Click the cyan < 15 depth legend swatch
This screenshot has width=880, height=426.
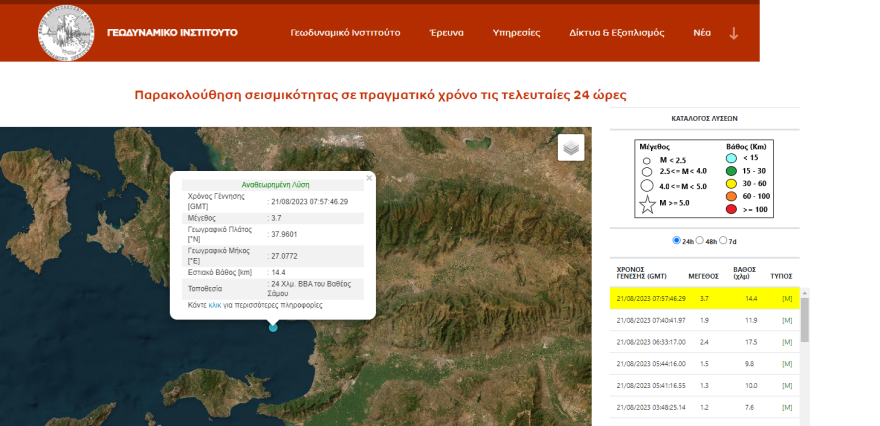tap(731, 158)
